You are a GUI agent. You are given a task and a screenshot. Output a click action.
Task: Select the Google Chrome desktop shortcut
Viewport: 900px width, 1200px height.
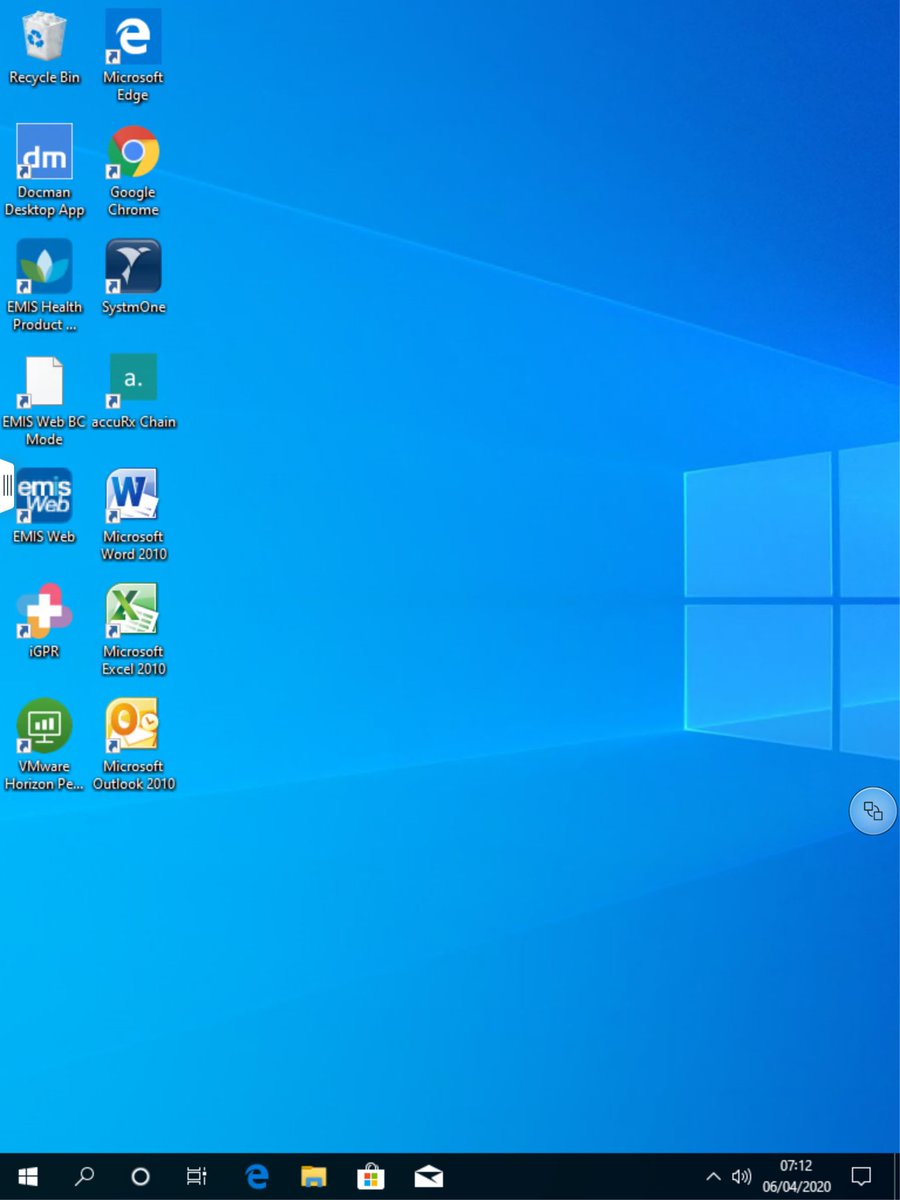pyautogui.click(x=133, y=171)
